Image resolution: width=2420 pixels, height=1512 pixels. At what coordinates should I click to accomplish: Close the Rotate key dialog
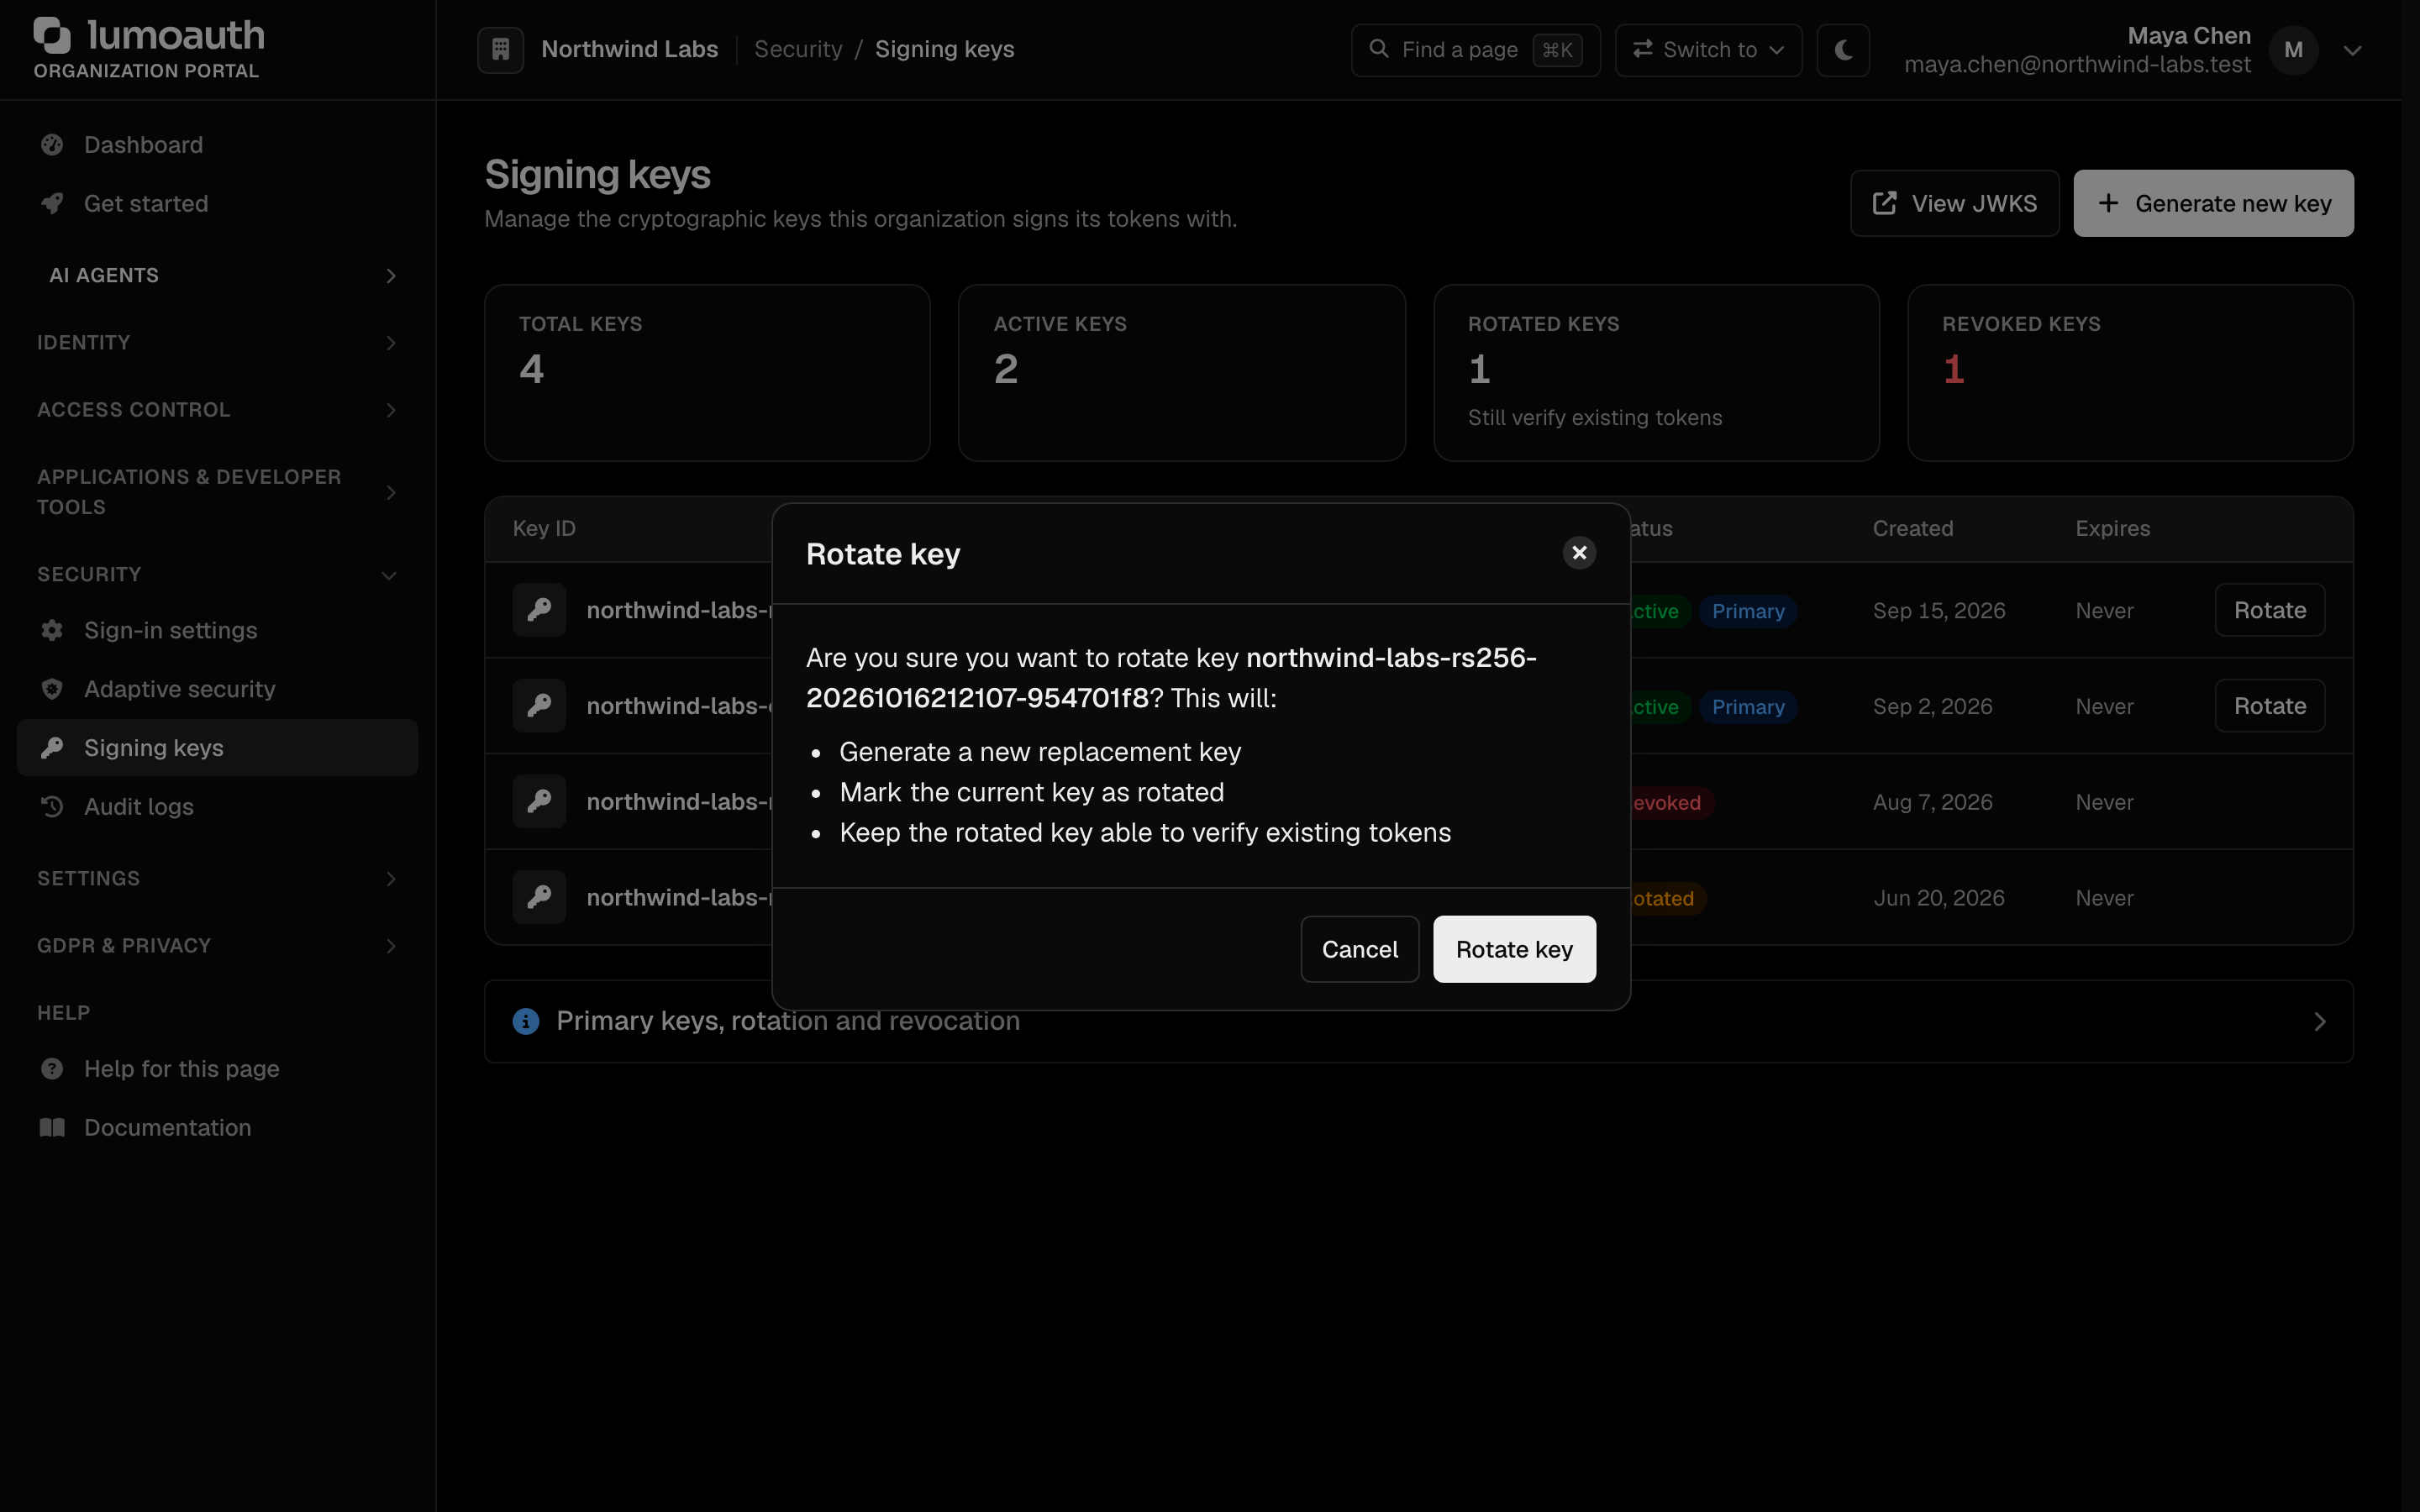pyautogui.click(x=1579, y=553)
